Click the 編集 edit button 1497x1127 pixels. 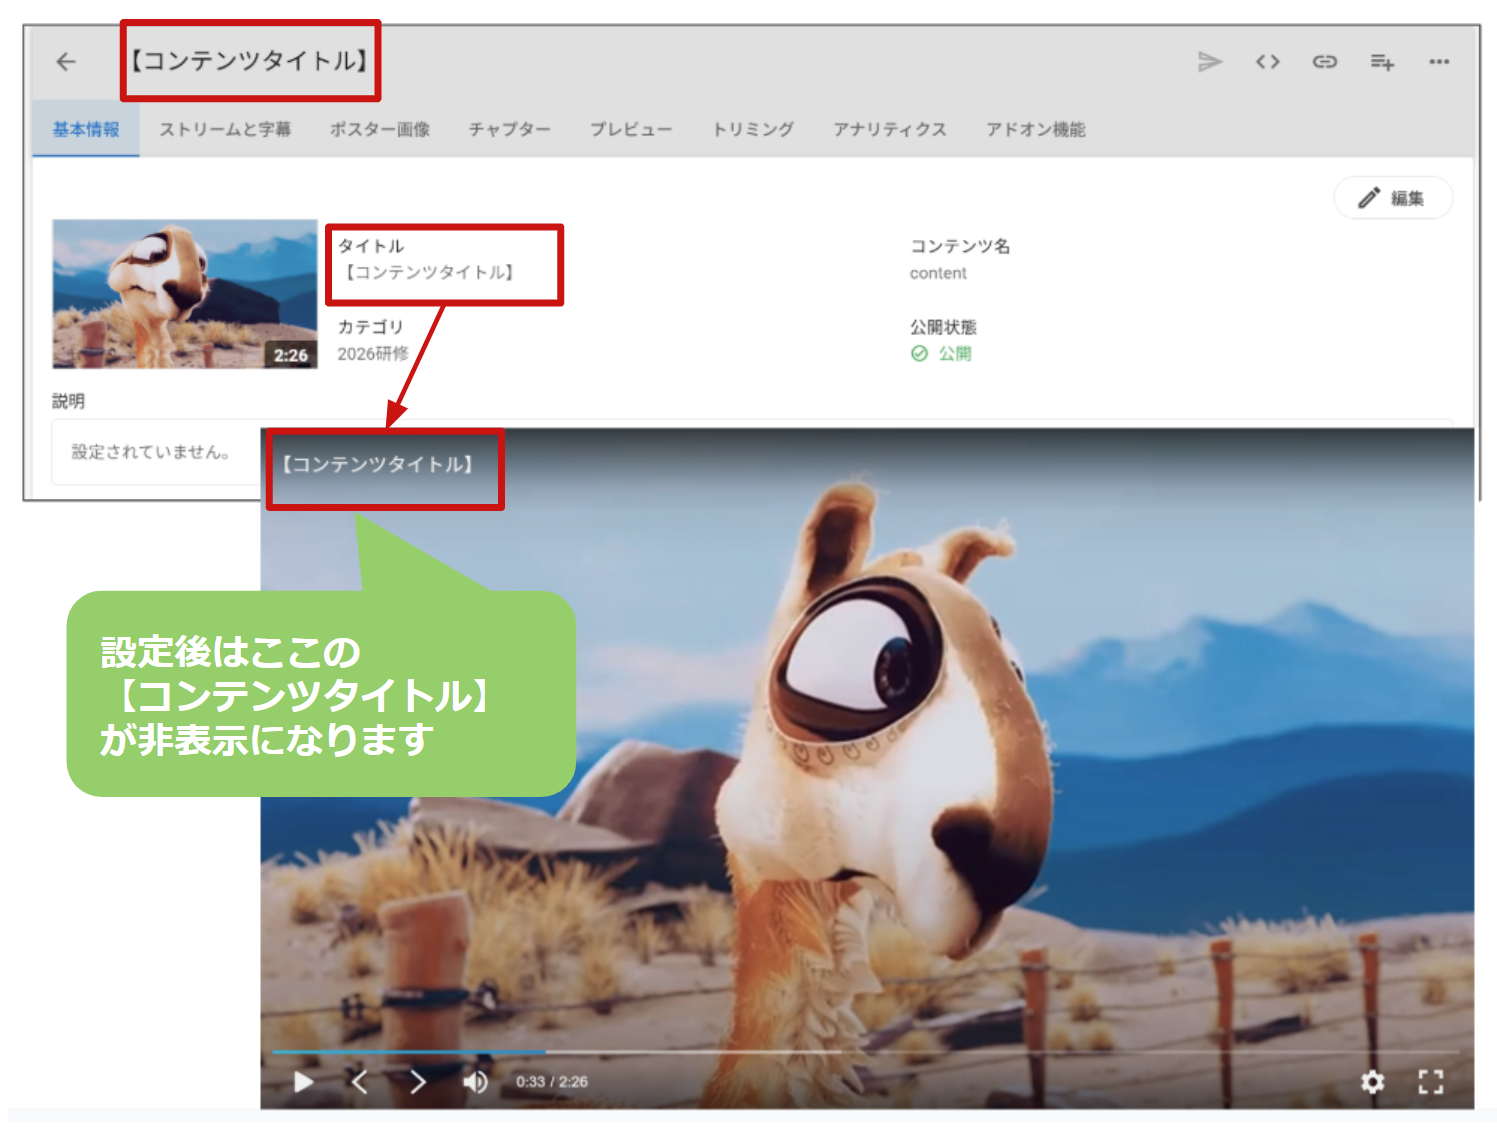pyautogui.click(x=1393, y=198)
